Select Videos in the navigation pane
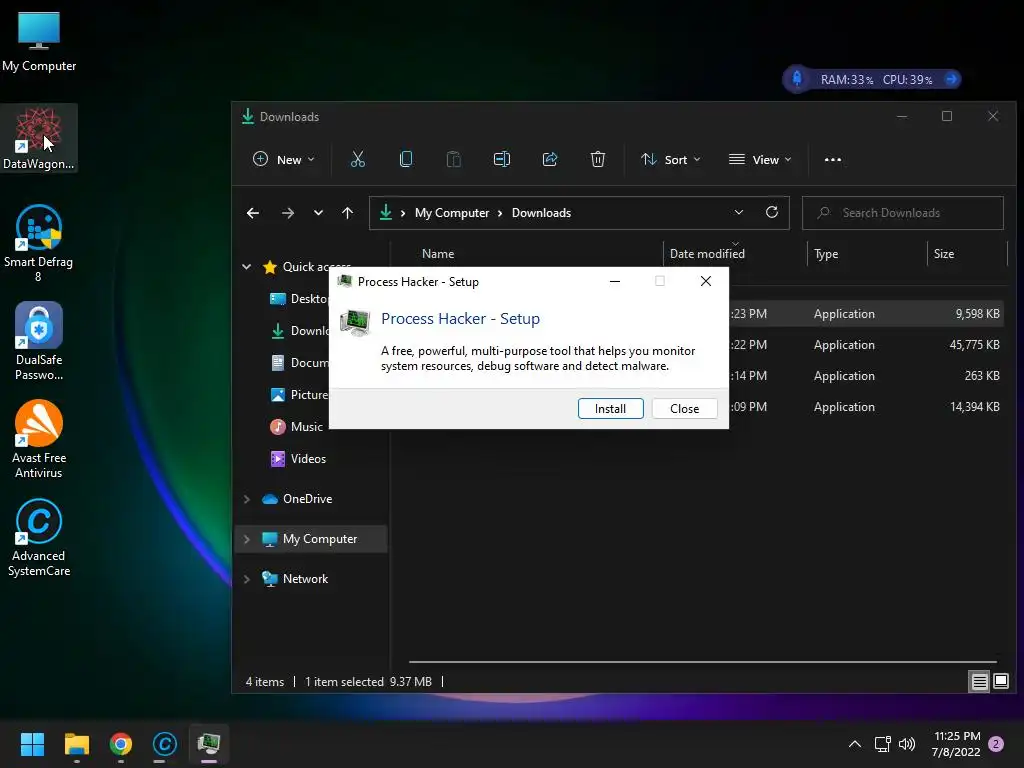 point(308,458)
